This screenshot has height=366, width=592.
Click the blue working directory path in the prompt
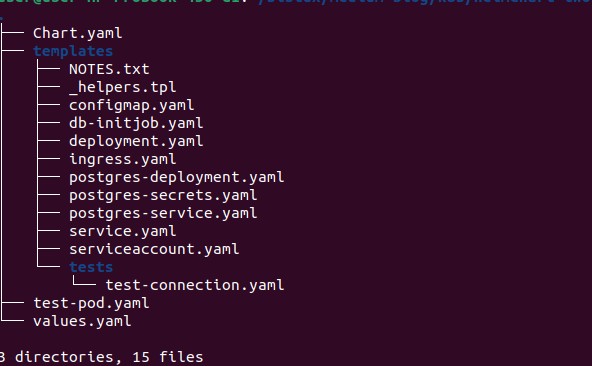[x=425, y=2]
